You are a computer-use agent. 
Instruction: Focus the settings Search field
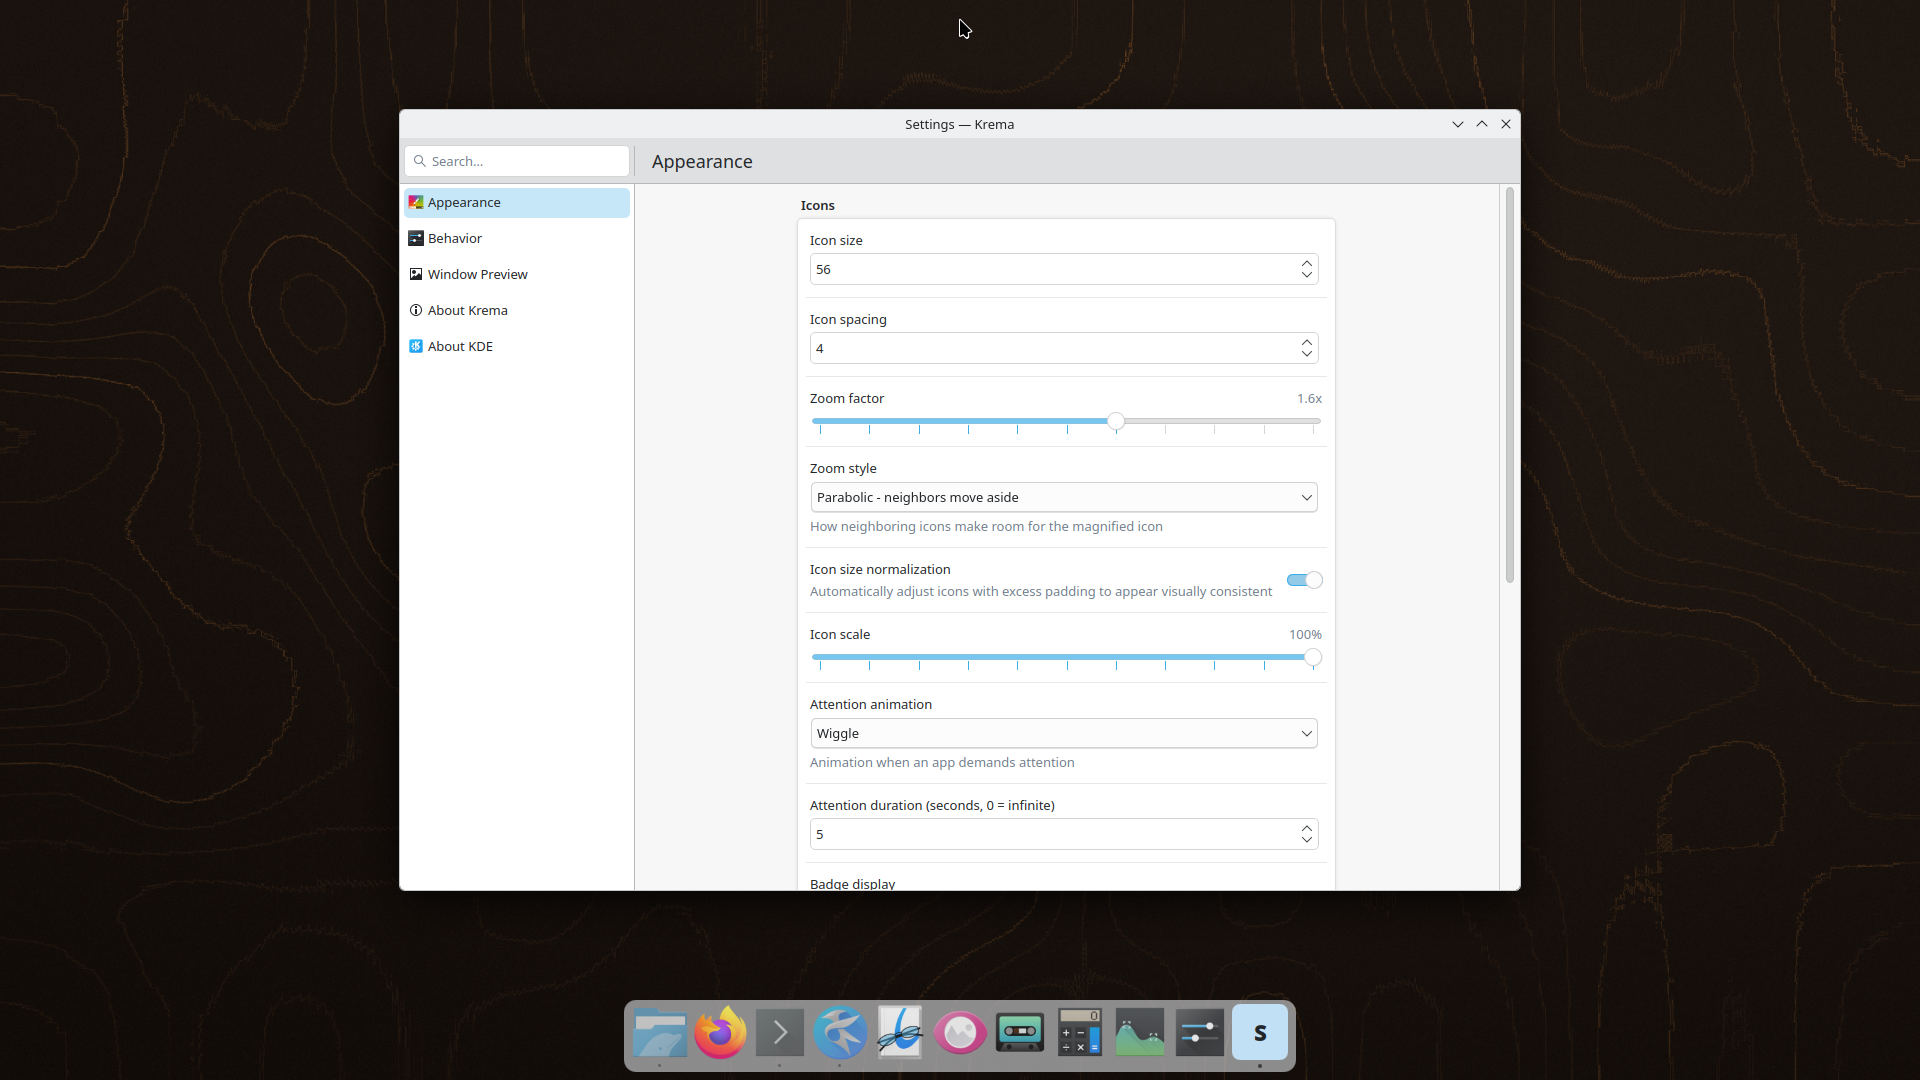click(x=517, y=161)
